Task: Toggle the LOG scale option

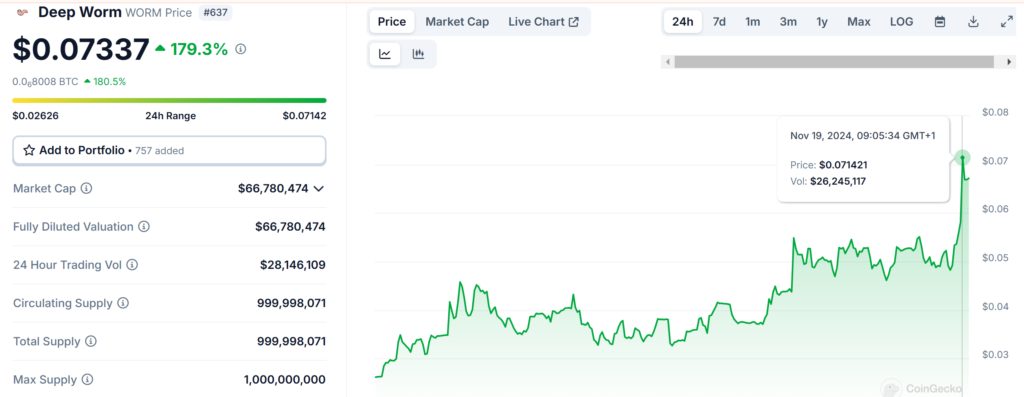Action: [901, 22]
